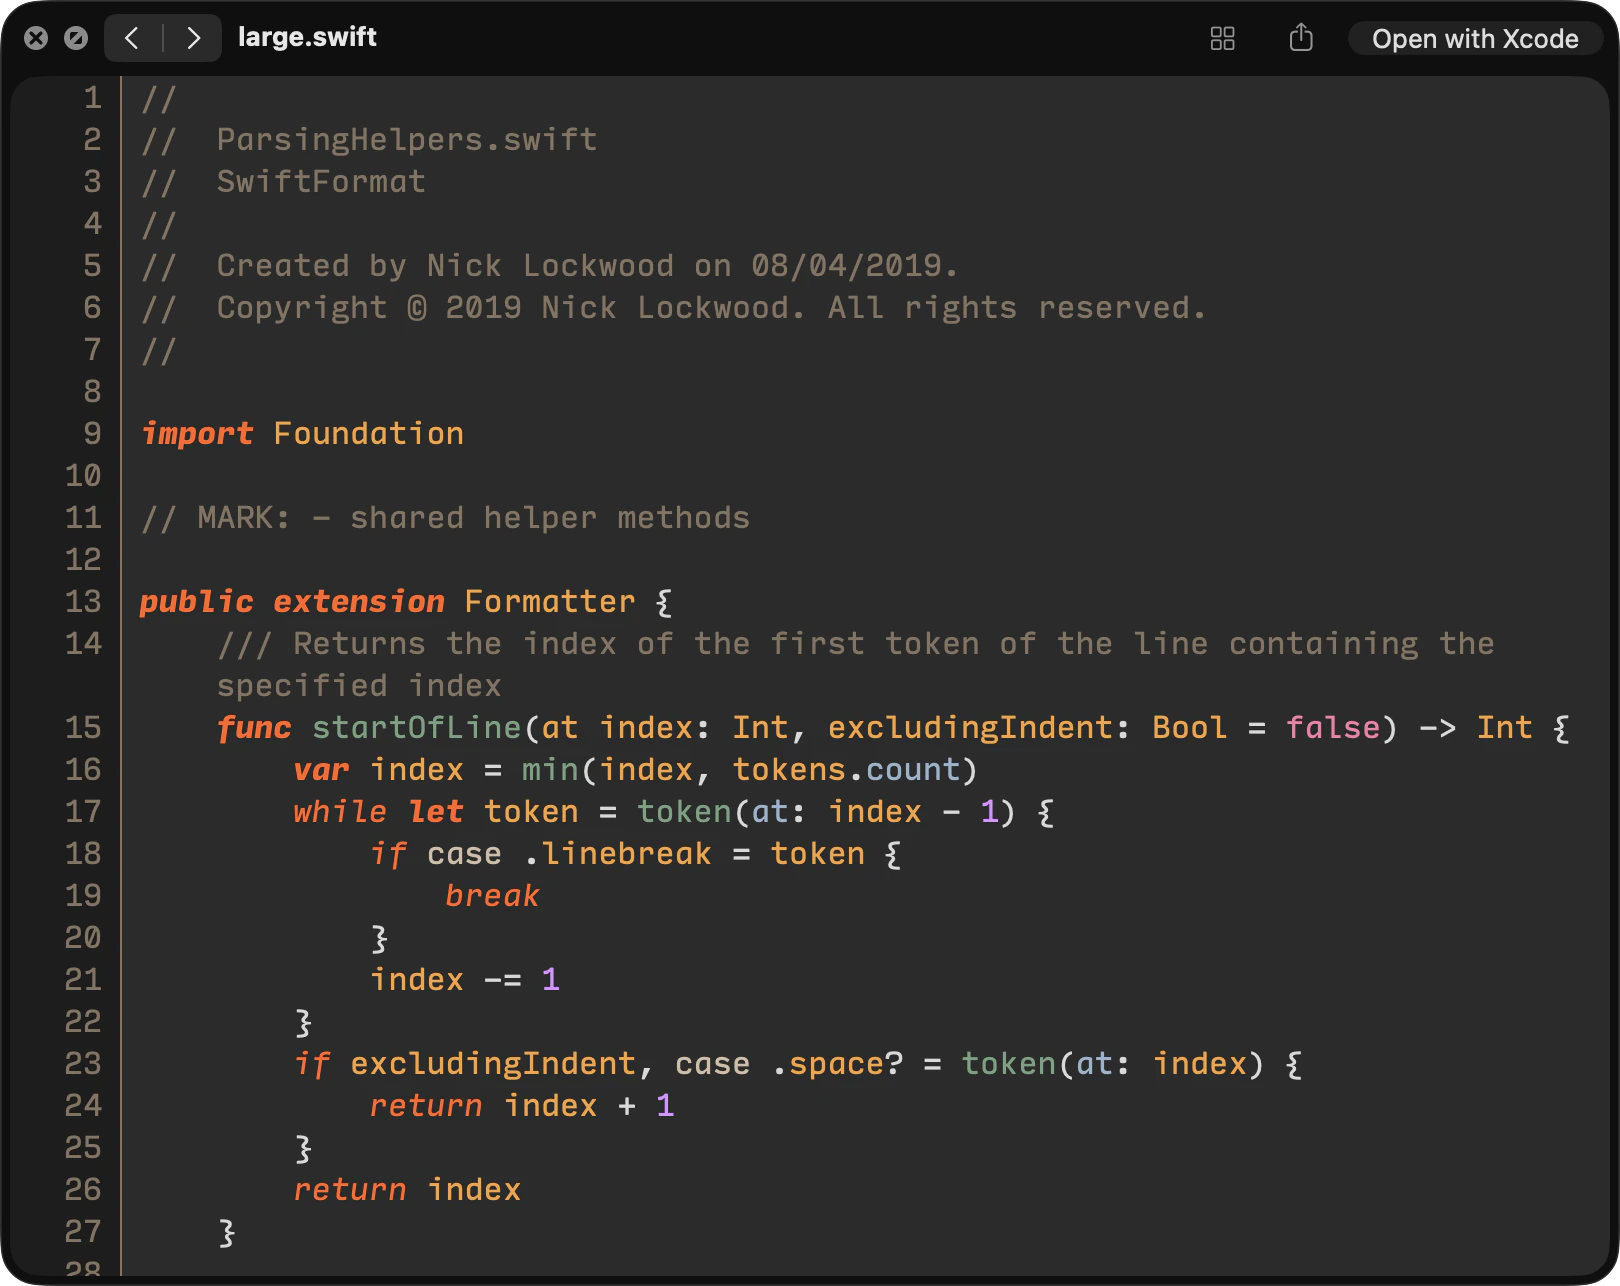The height and width of the screenshot is (1286, 1620).
Task: Click the SwiftFormat comment on line 3
Action: 321,181
